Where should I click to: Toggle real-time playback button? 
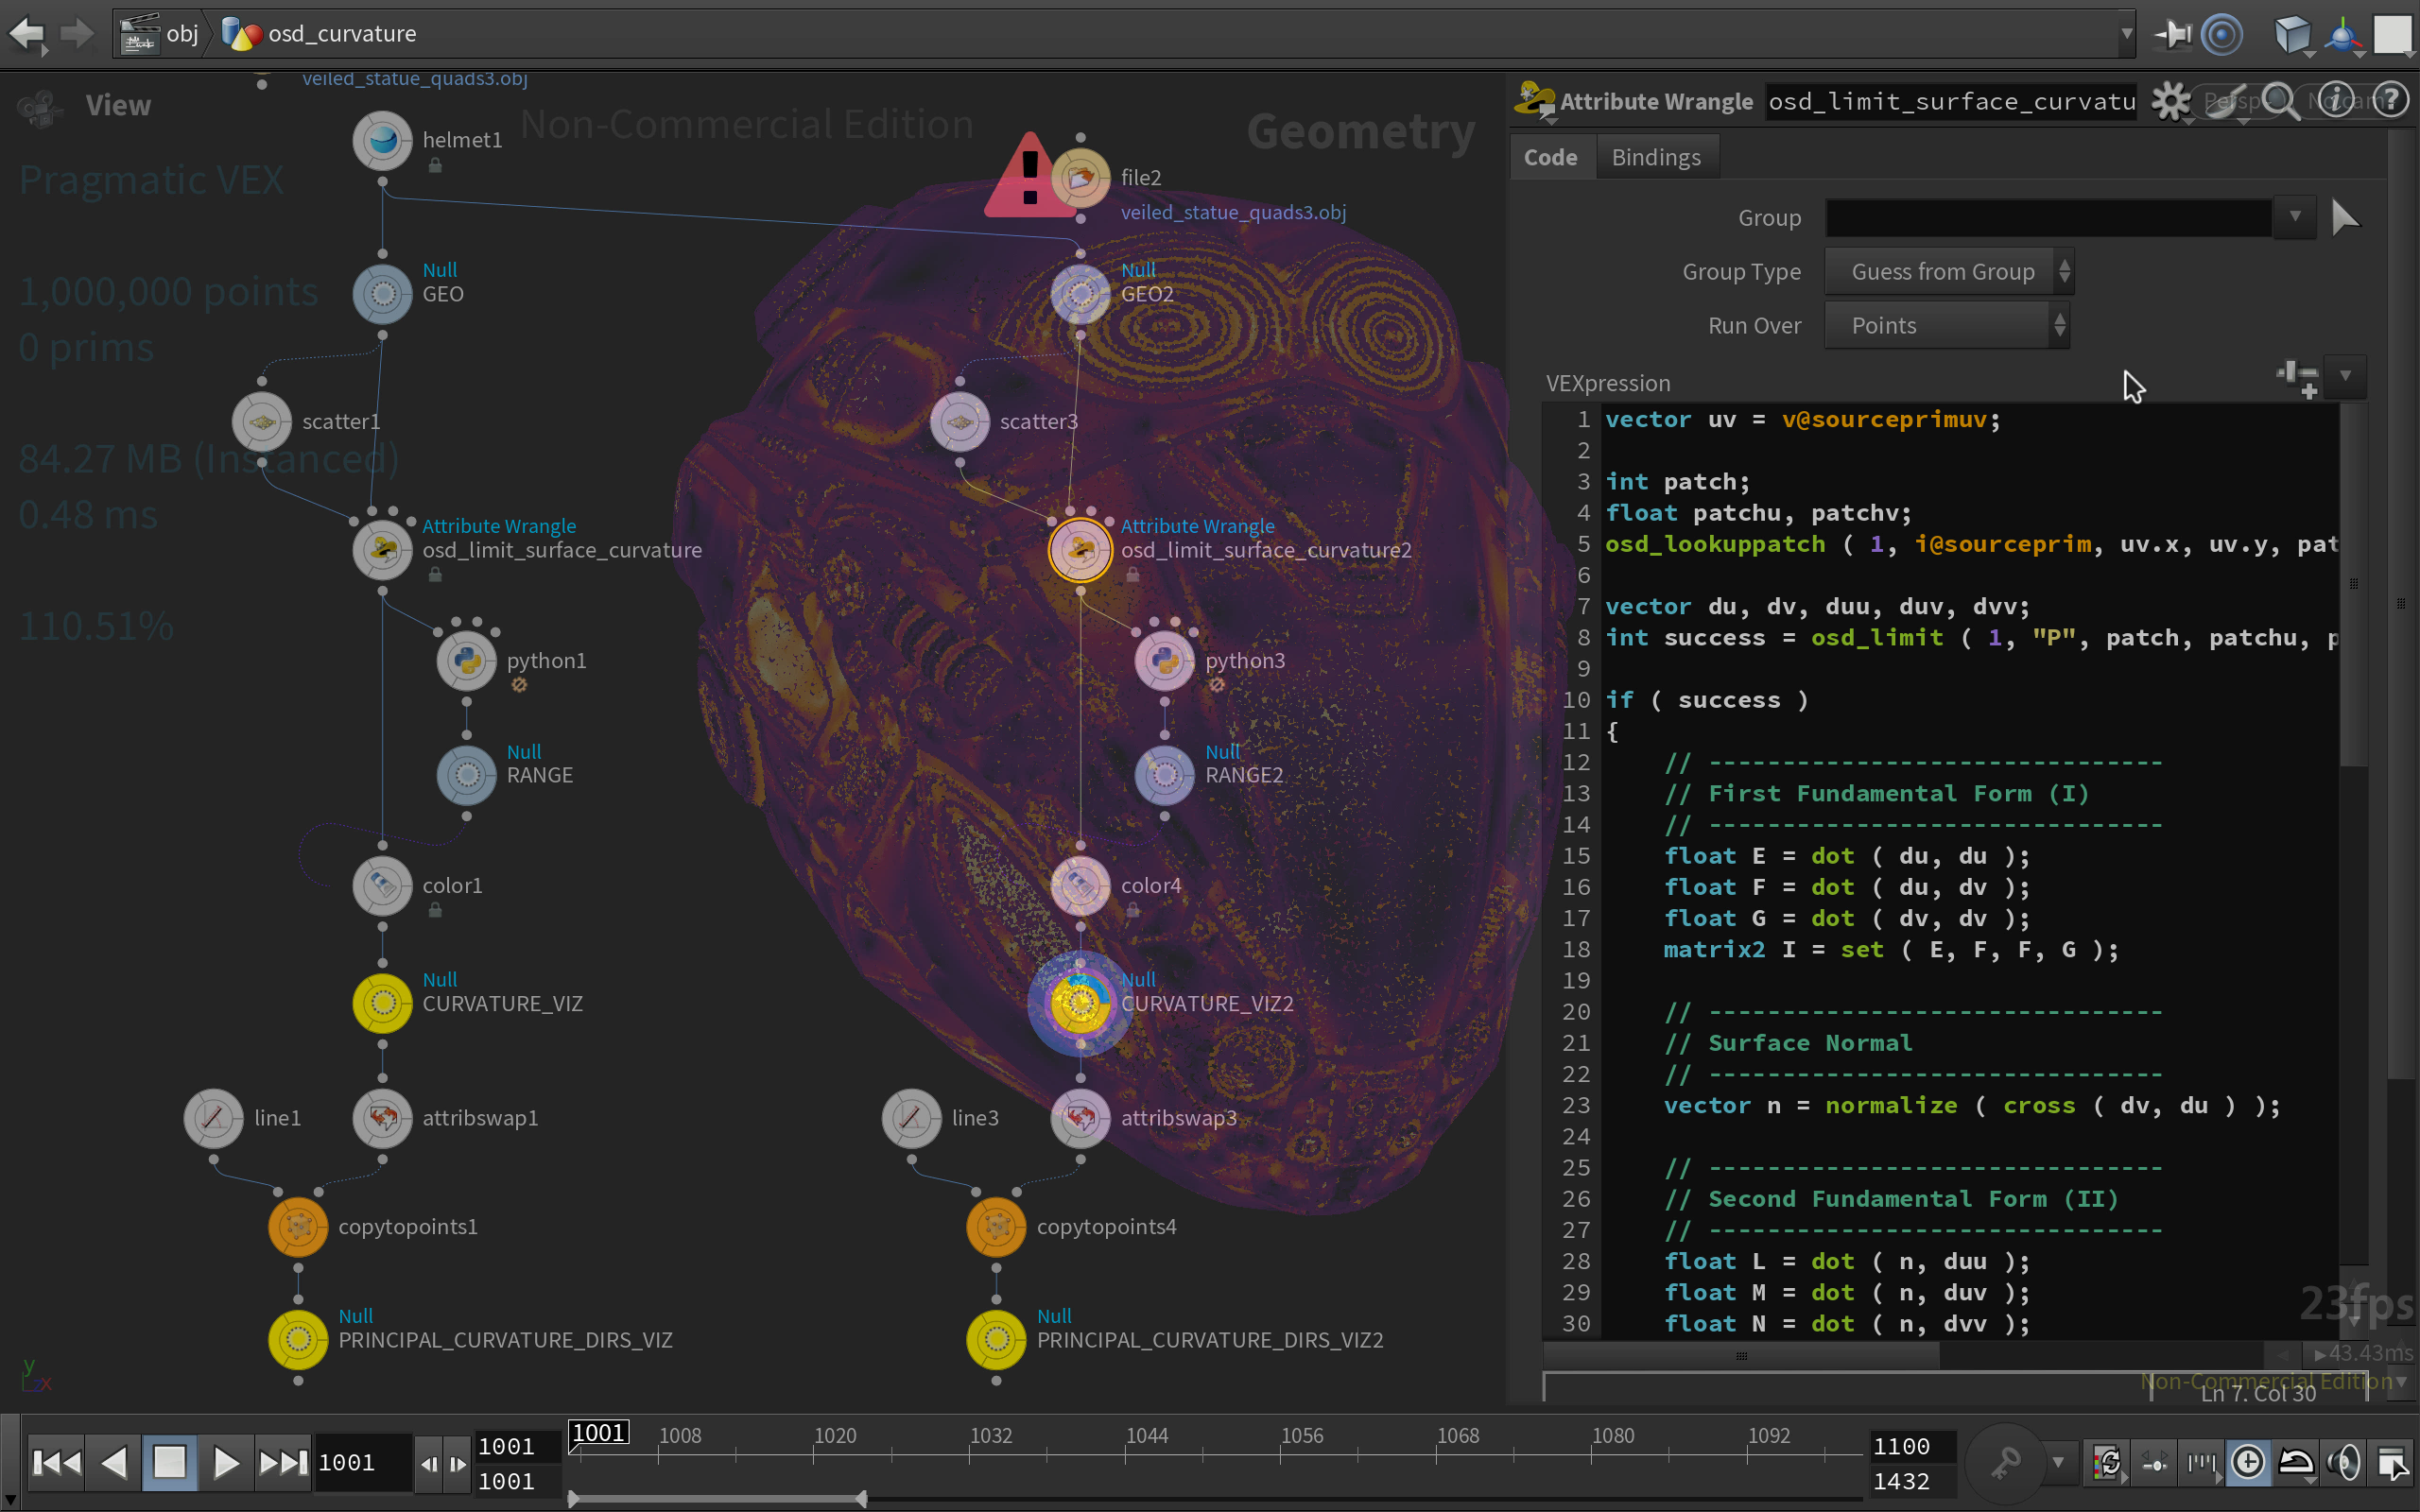[x=2248, y=1463]
